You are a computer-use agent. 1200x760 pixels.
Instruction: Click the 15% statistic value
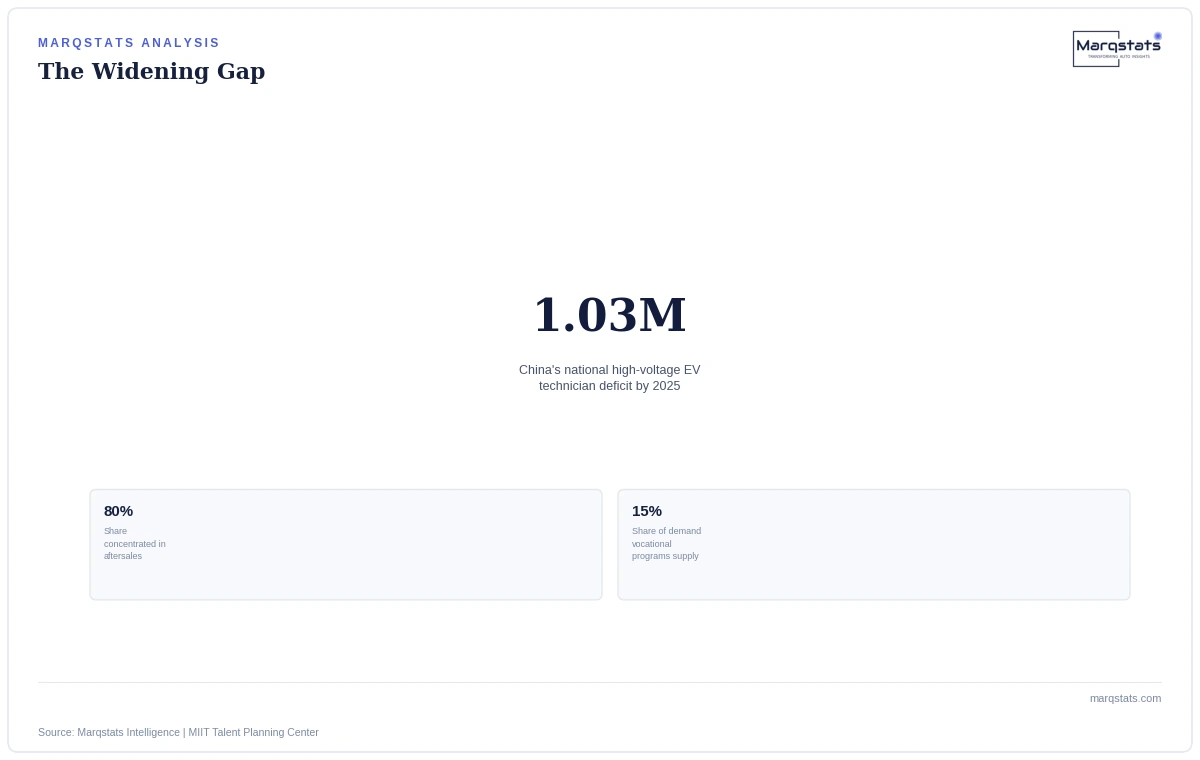pos(647,511)
